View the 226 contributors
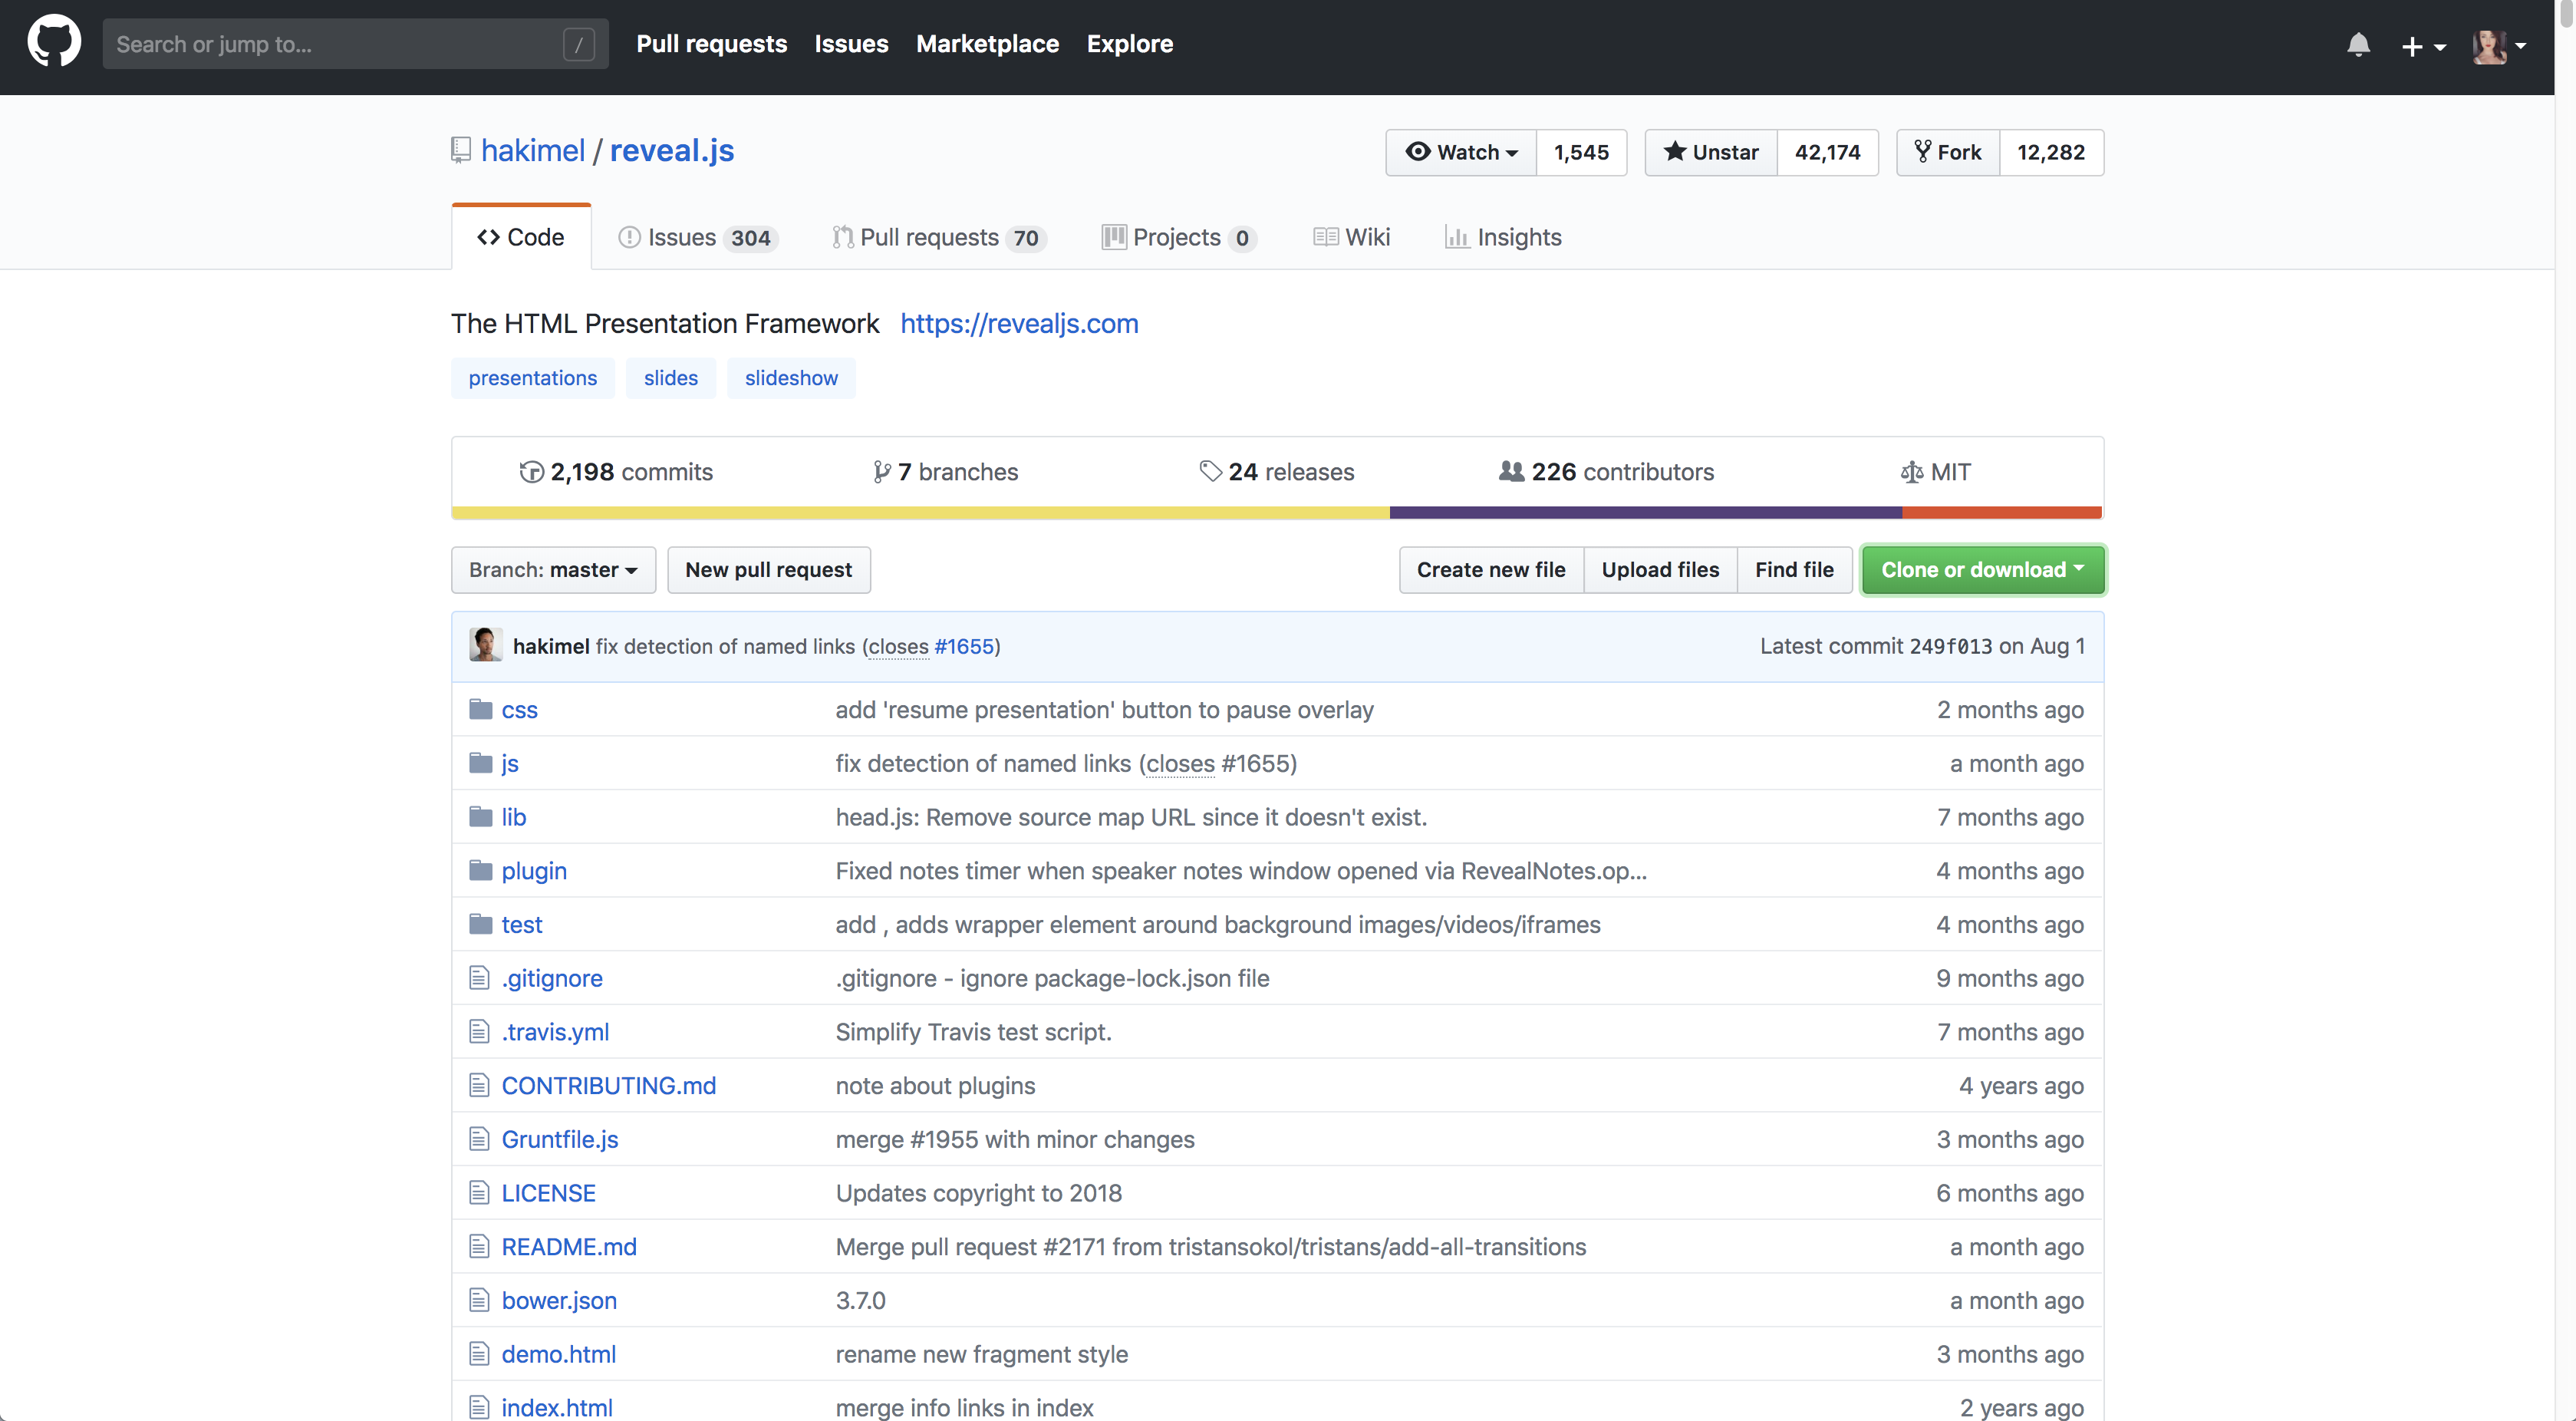The image size is (2576, 1421). (x=1606, y=472)
